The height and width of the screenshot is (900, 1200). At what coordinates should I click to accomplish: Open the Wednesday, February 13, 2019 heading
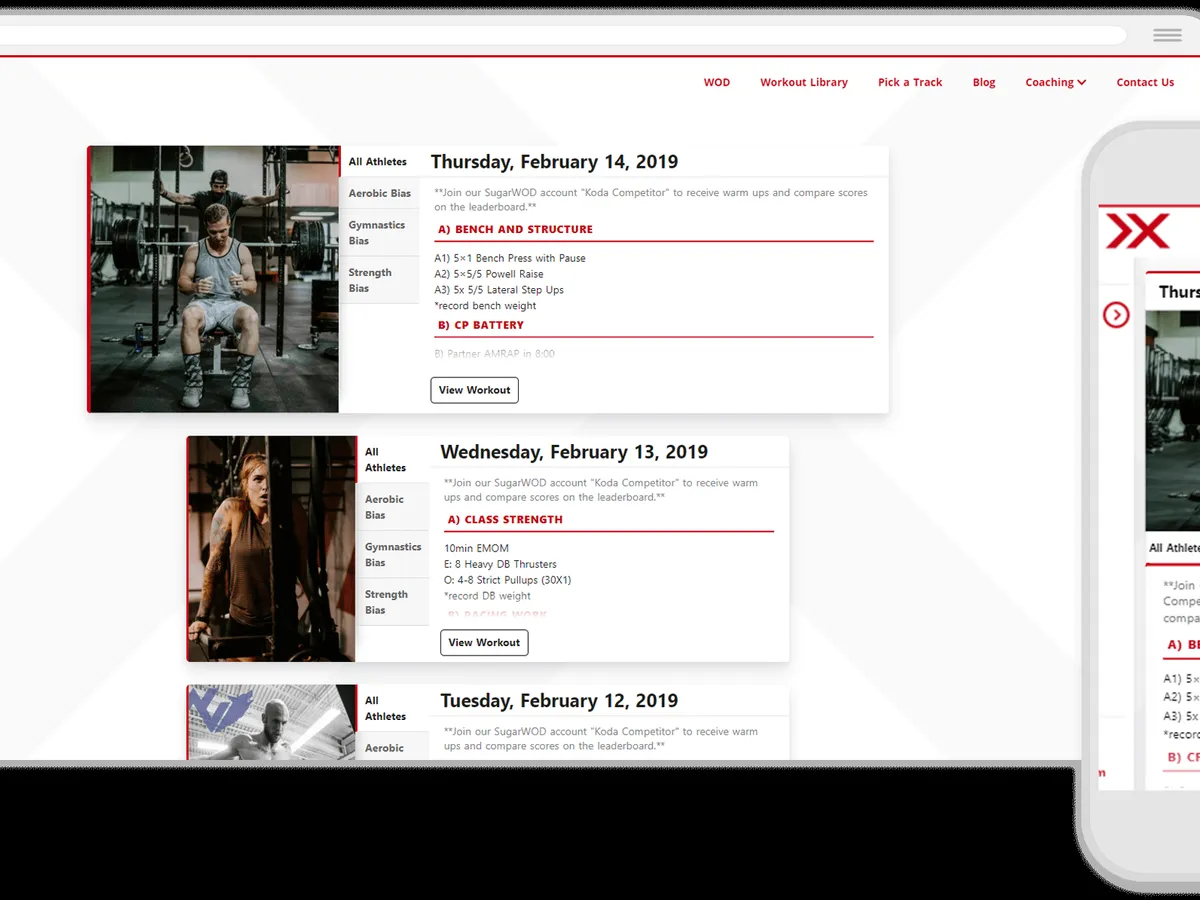click(574, 452)
